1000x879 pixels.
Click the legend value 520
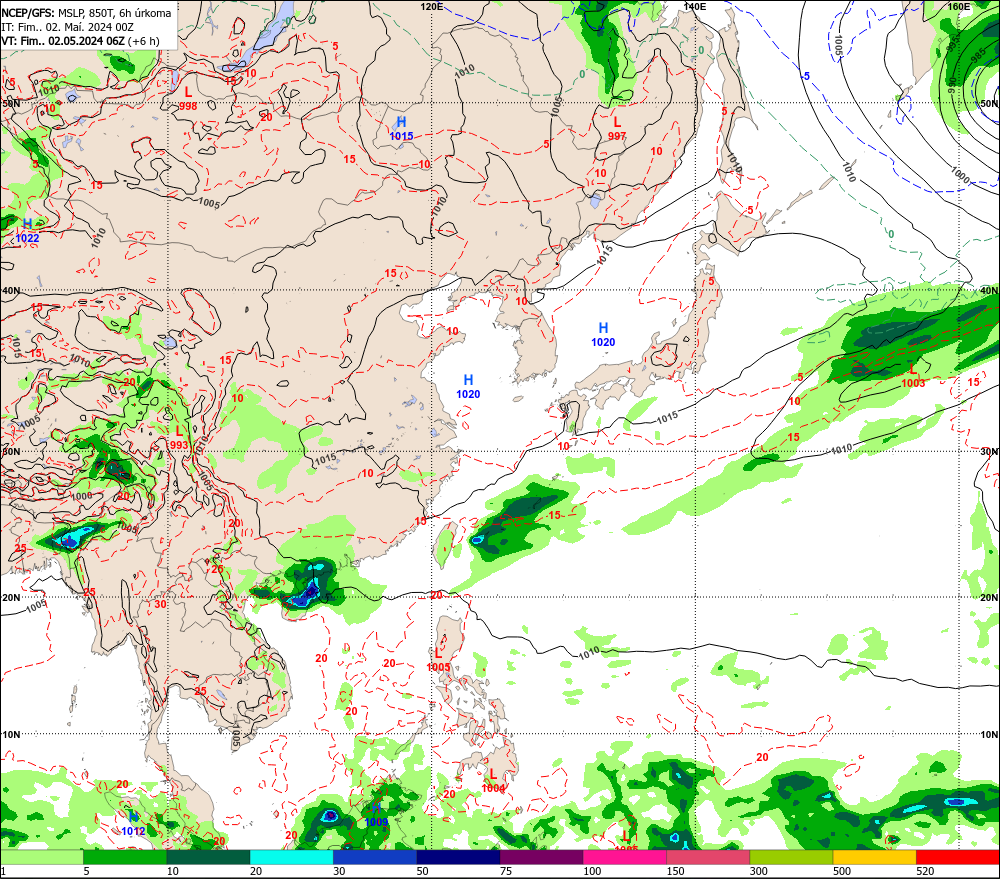click(x=925, y=871)
